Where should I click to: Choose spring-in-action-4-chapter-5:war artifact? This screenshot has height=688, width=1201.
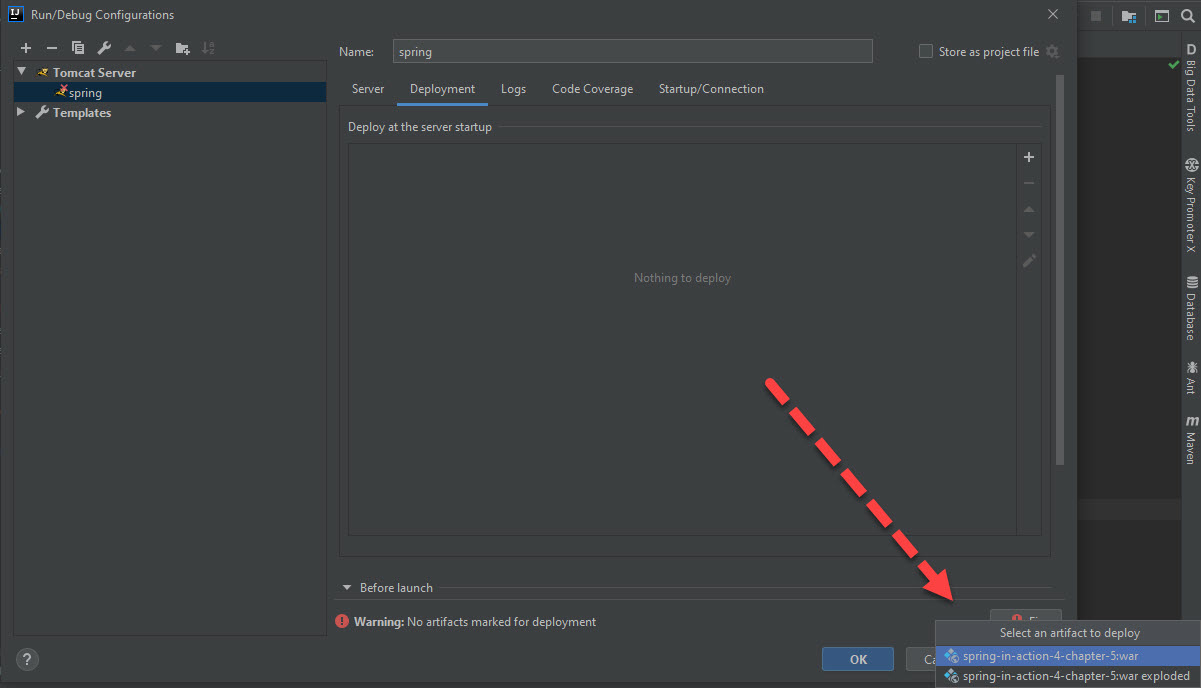pyautogui.click(x=1068, y=656)
